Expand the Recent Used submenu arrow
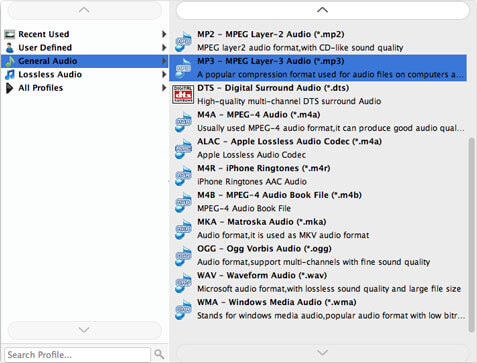This screenshot has height=363, width=477. pyautogui.click(x=164, y=34)
